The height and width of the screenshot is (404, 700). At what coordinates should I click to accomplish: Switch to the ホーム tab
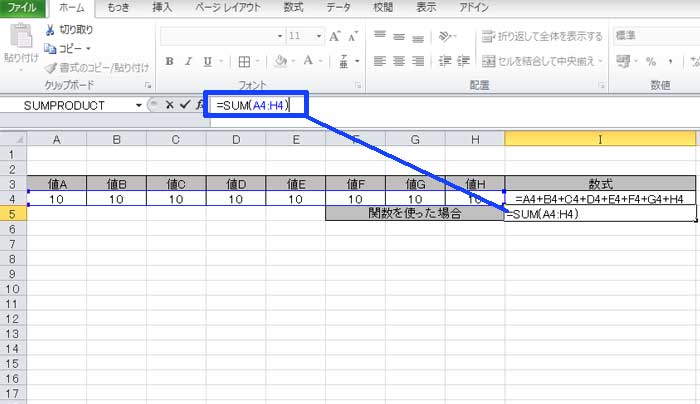tap(71, 8)
